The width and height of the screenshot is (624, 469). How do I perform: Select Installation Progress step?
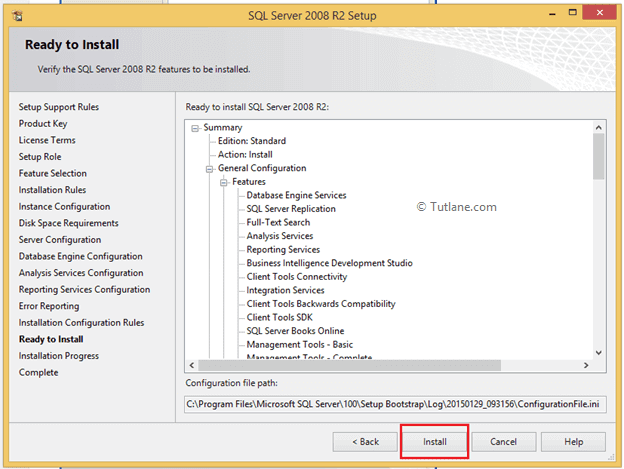(58, 356)
